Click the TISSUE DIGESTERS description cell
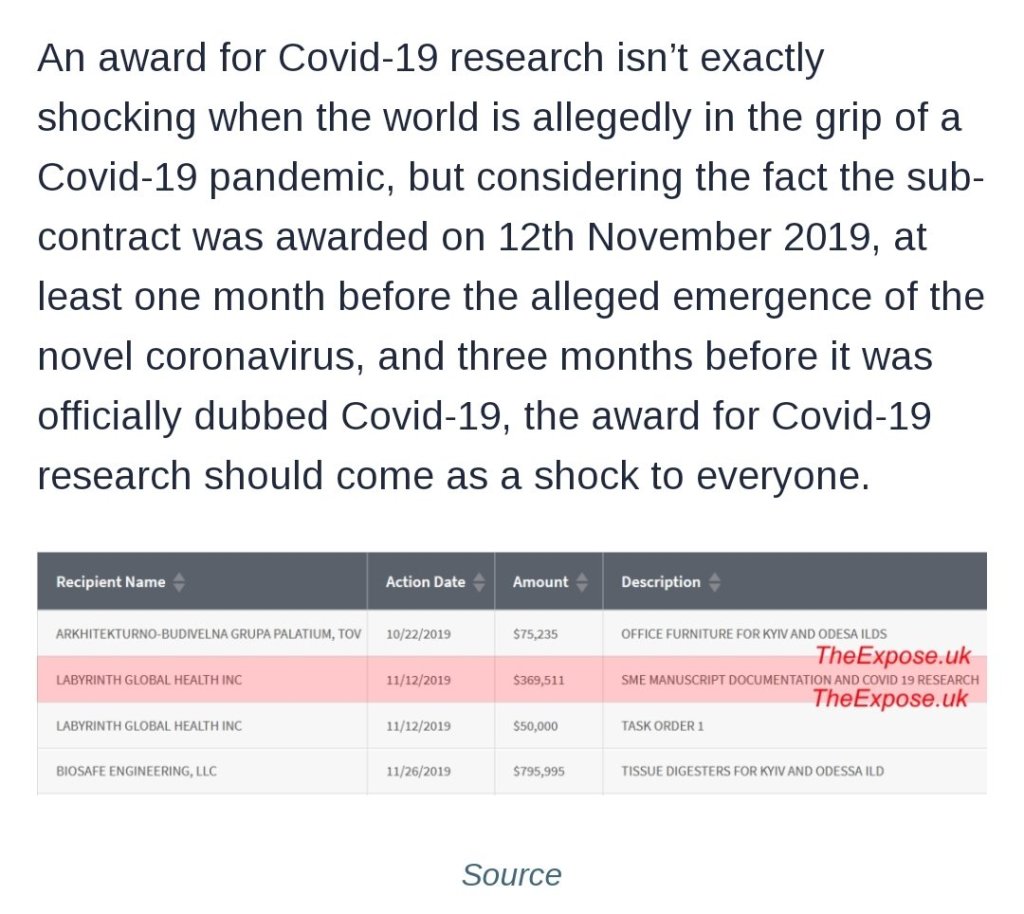 tap(752, 771)
